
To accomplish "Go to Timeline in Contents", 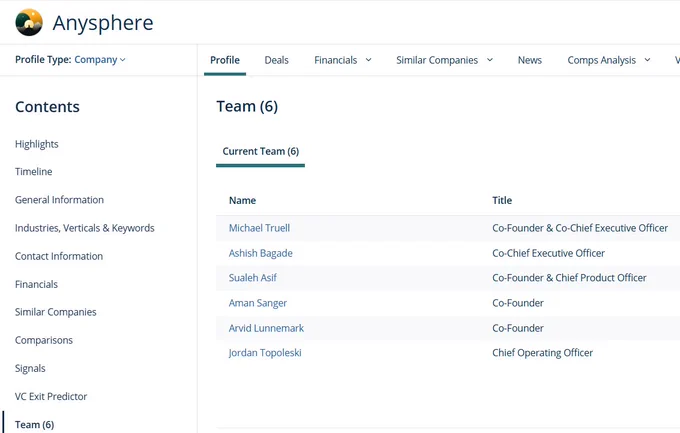I will pos(33,172).
